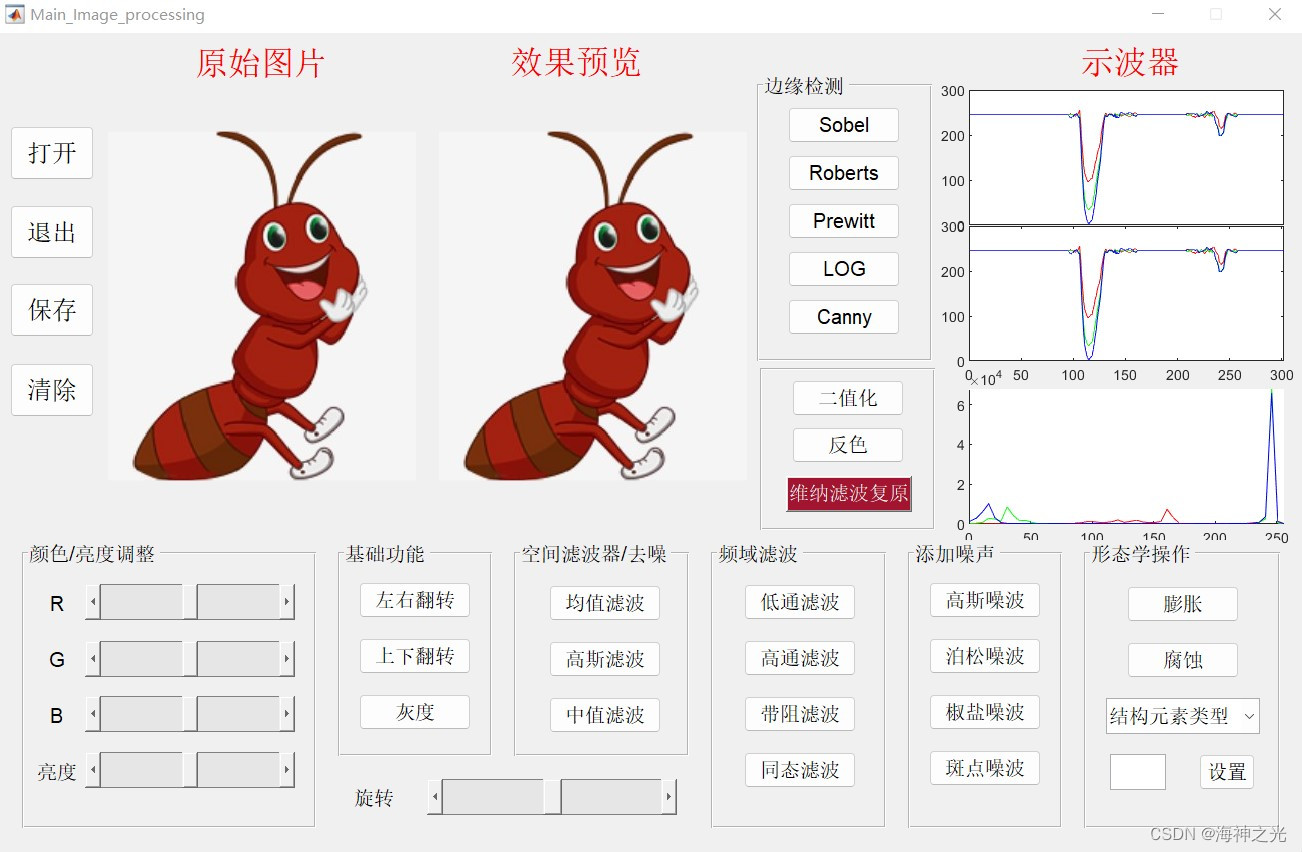Viewport: 1302px width, 852px height.
Task: Click the structuring element size input box
Action: pos(1138,772)
